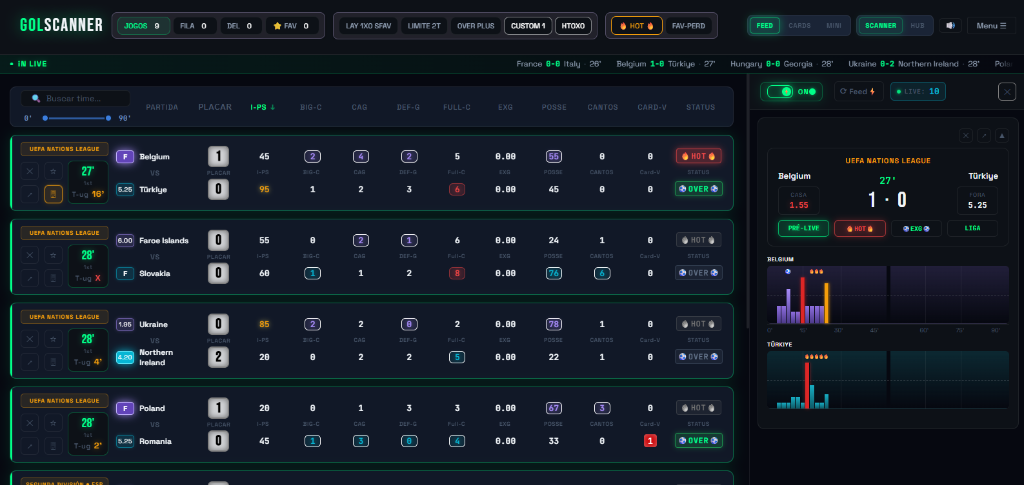Select the HUB mode tab

coord(918,25)
